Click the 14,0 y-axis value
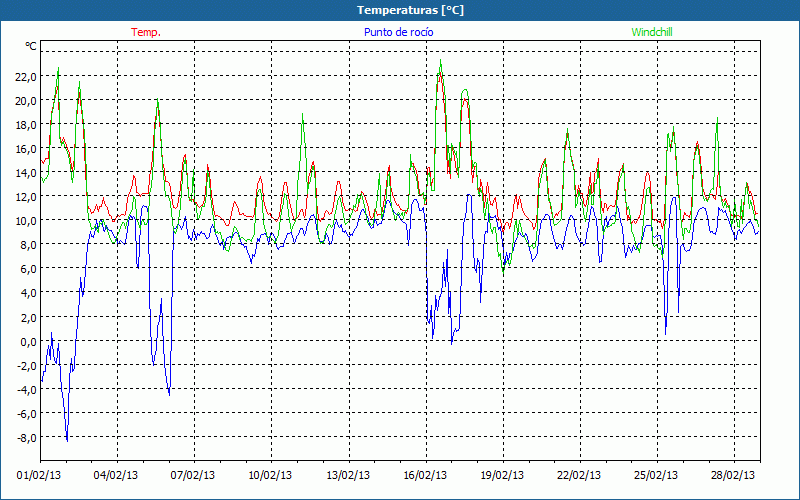Screen dimensions: 800x500 click(26, 172)
